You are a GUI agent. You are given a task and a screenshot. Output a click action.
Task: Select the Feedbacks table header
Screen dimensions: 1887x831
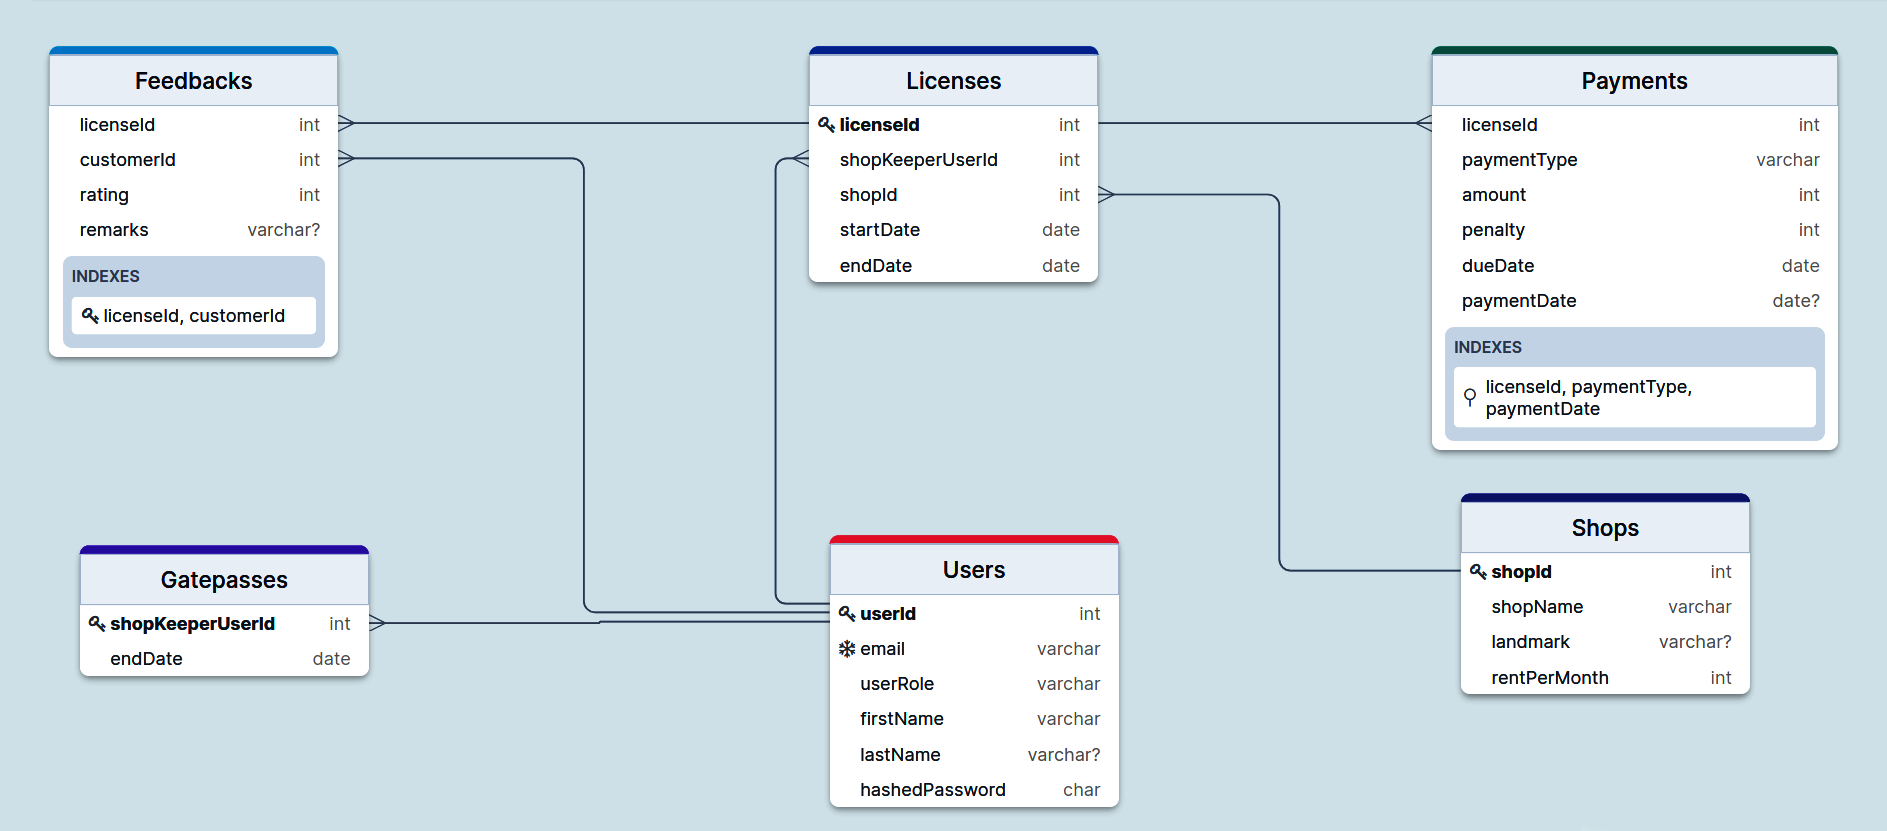[194, 81]
